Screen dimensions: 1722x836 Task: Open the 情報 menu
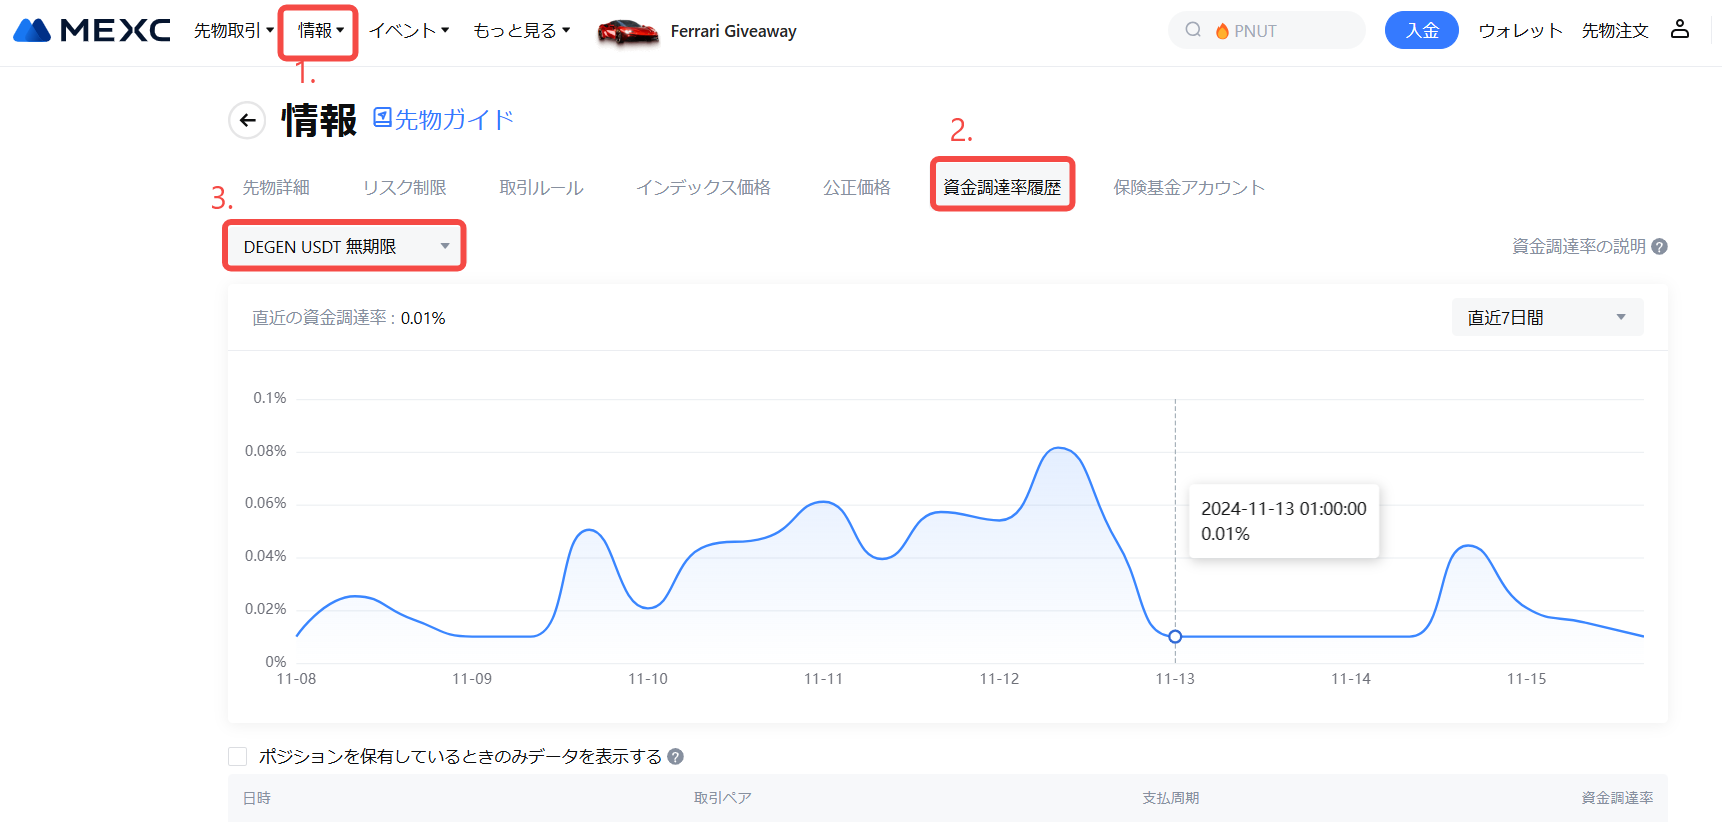click(319, 31)
